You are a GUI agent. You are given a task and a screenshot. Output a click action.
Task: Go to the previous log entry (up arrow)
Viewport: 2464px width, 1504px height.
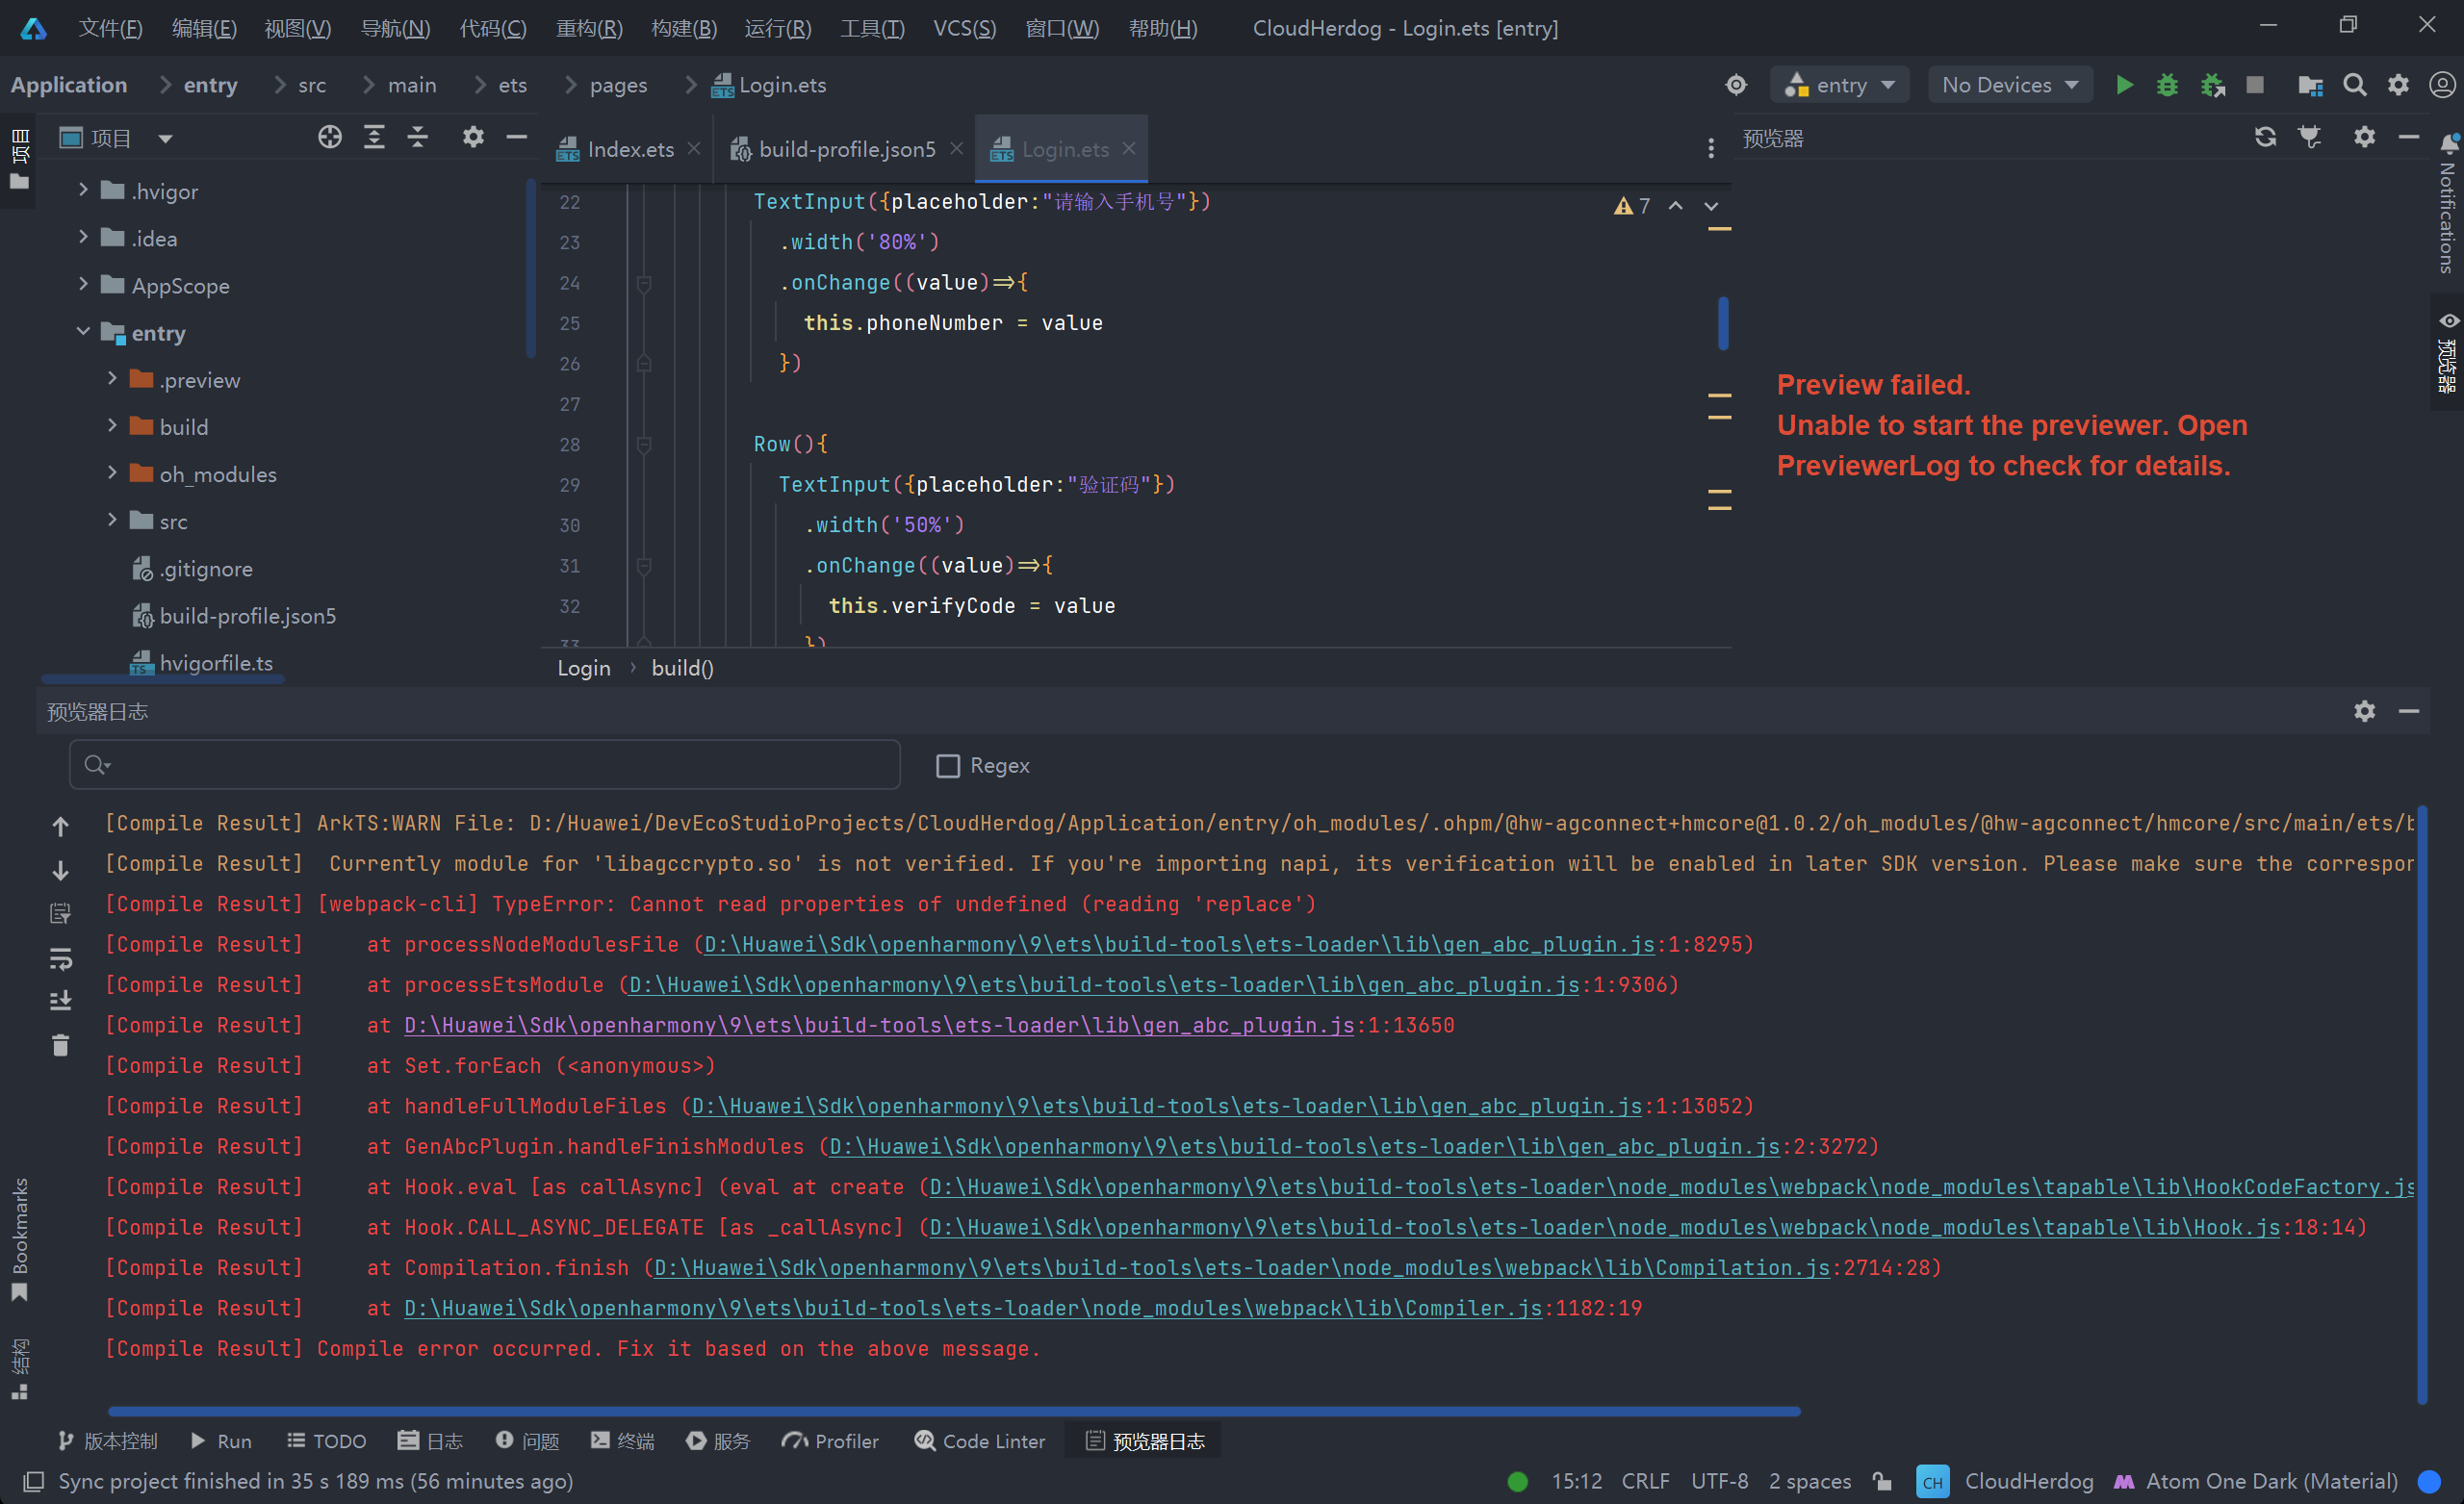pyautogui.click(x=60, y=826)
